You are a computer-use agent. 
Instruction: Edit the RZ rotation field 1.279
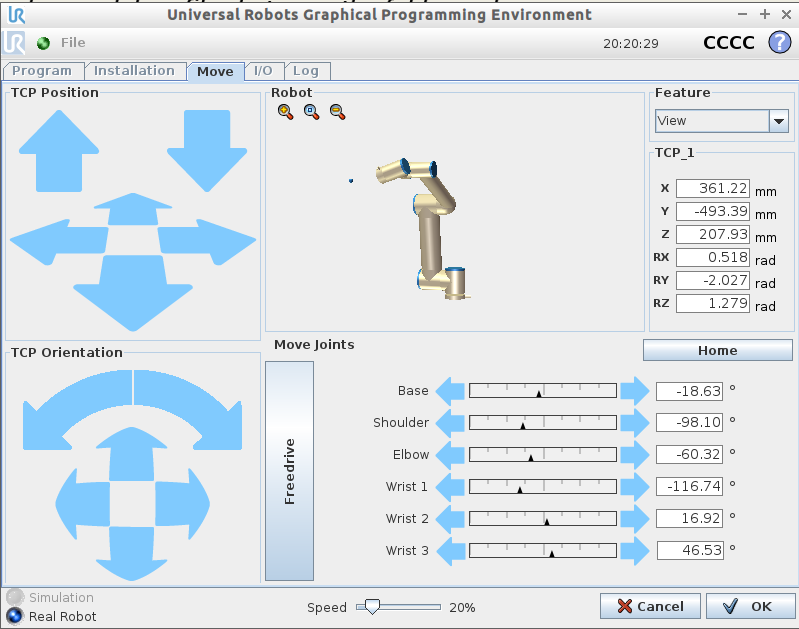click(x=713, y=303)
